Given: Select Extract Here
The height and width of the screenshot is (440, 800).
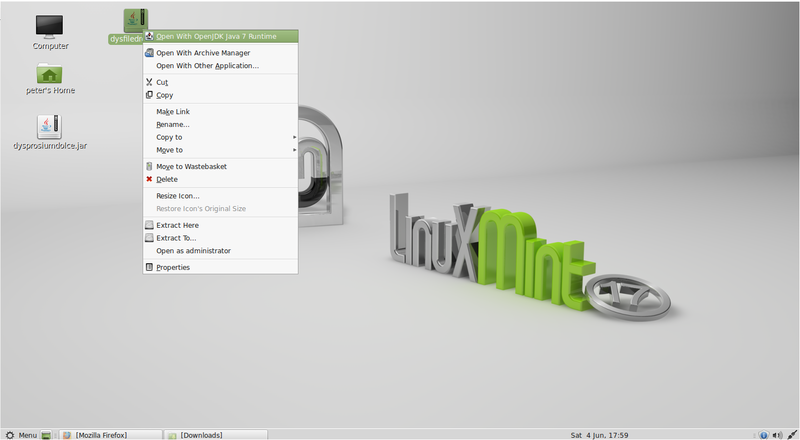Looking at the screenshot, I should (x=220, y=225).
